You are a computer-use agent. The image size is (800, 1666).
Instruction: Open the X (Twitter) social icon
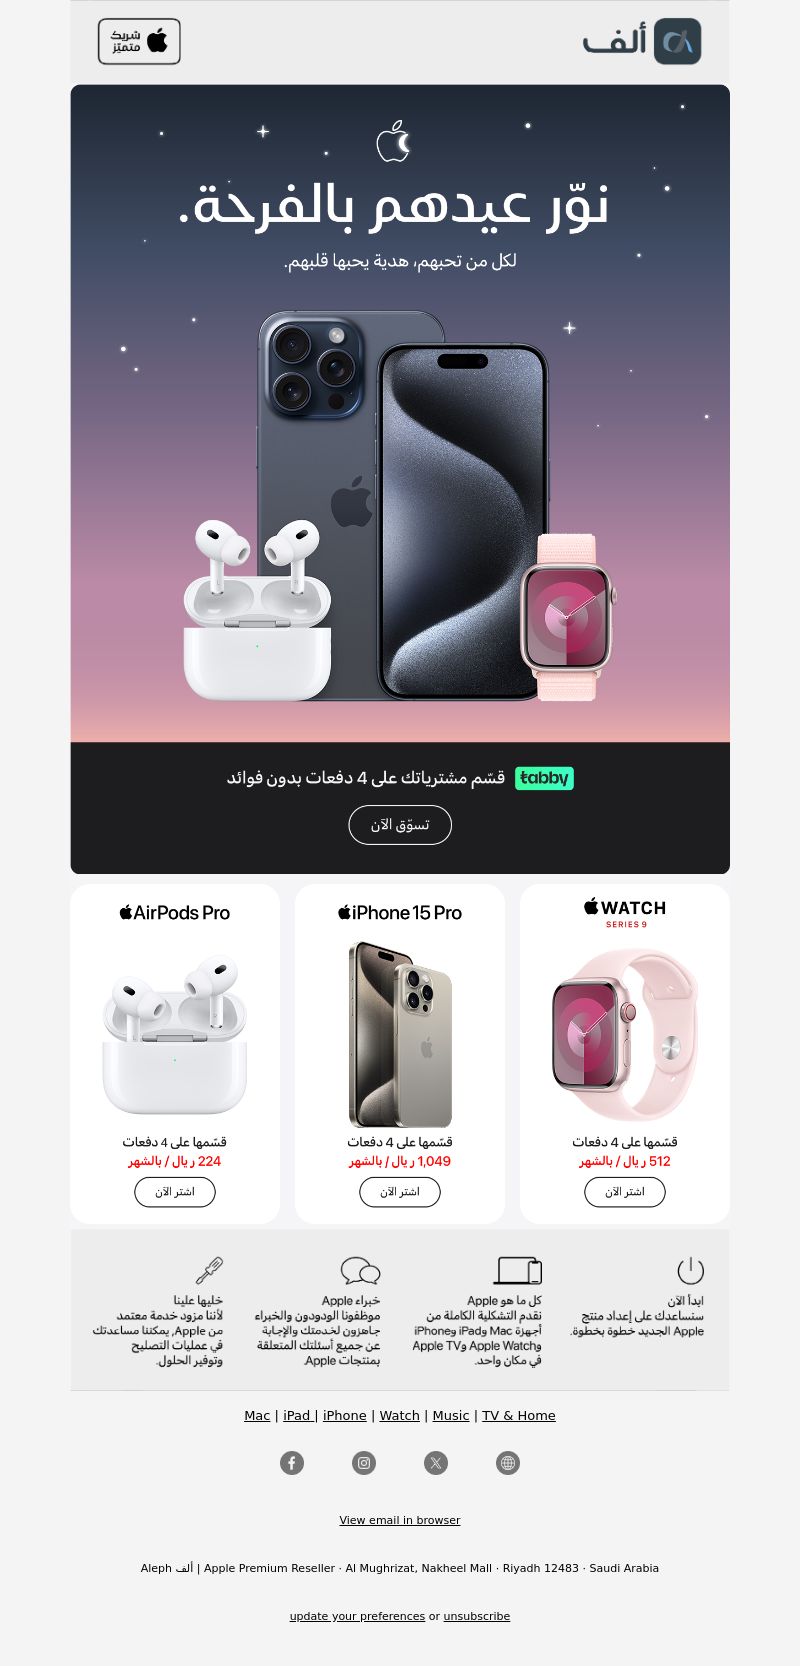(436, 1463)
